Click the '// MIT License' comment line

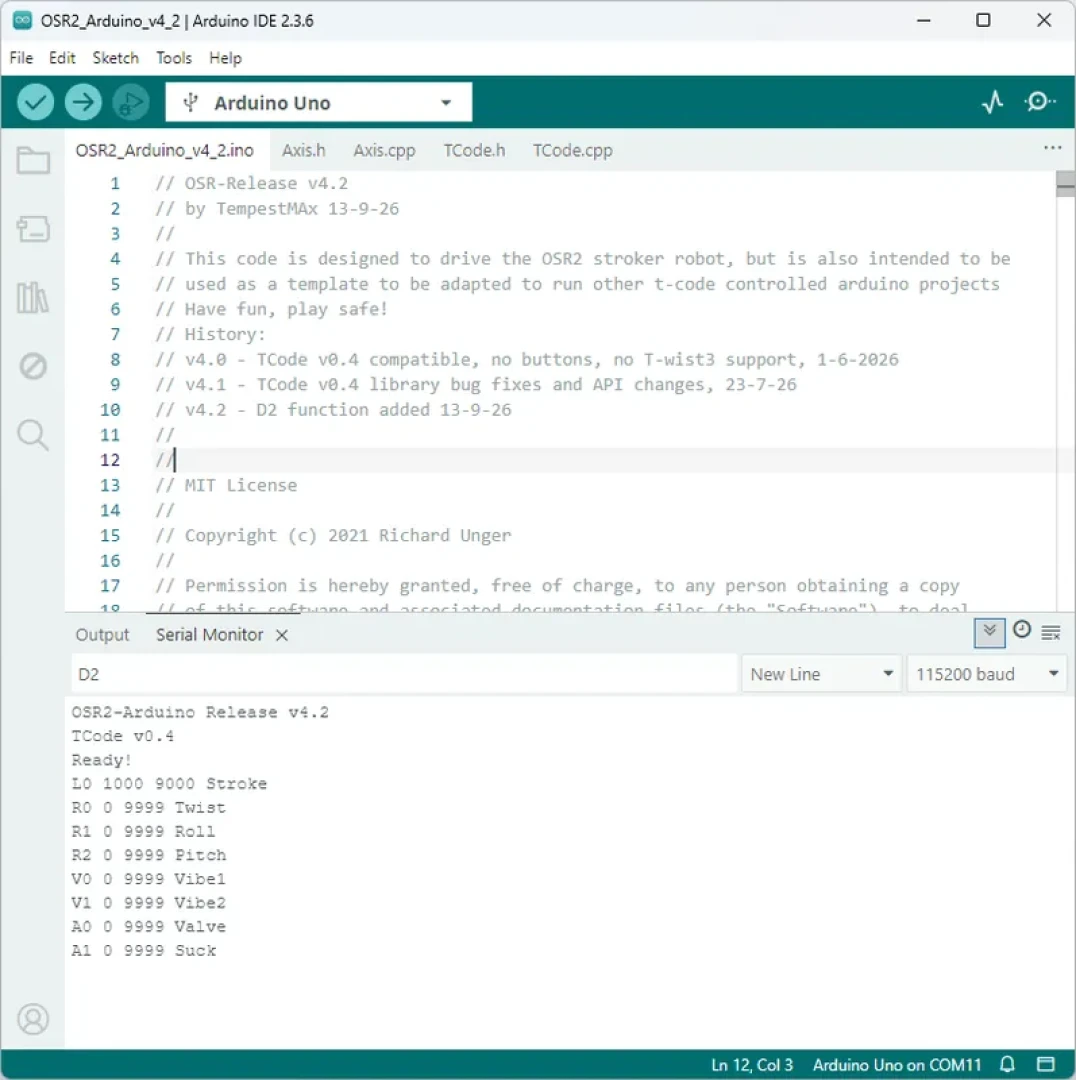coord(226,486)
